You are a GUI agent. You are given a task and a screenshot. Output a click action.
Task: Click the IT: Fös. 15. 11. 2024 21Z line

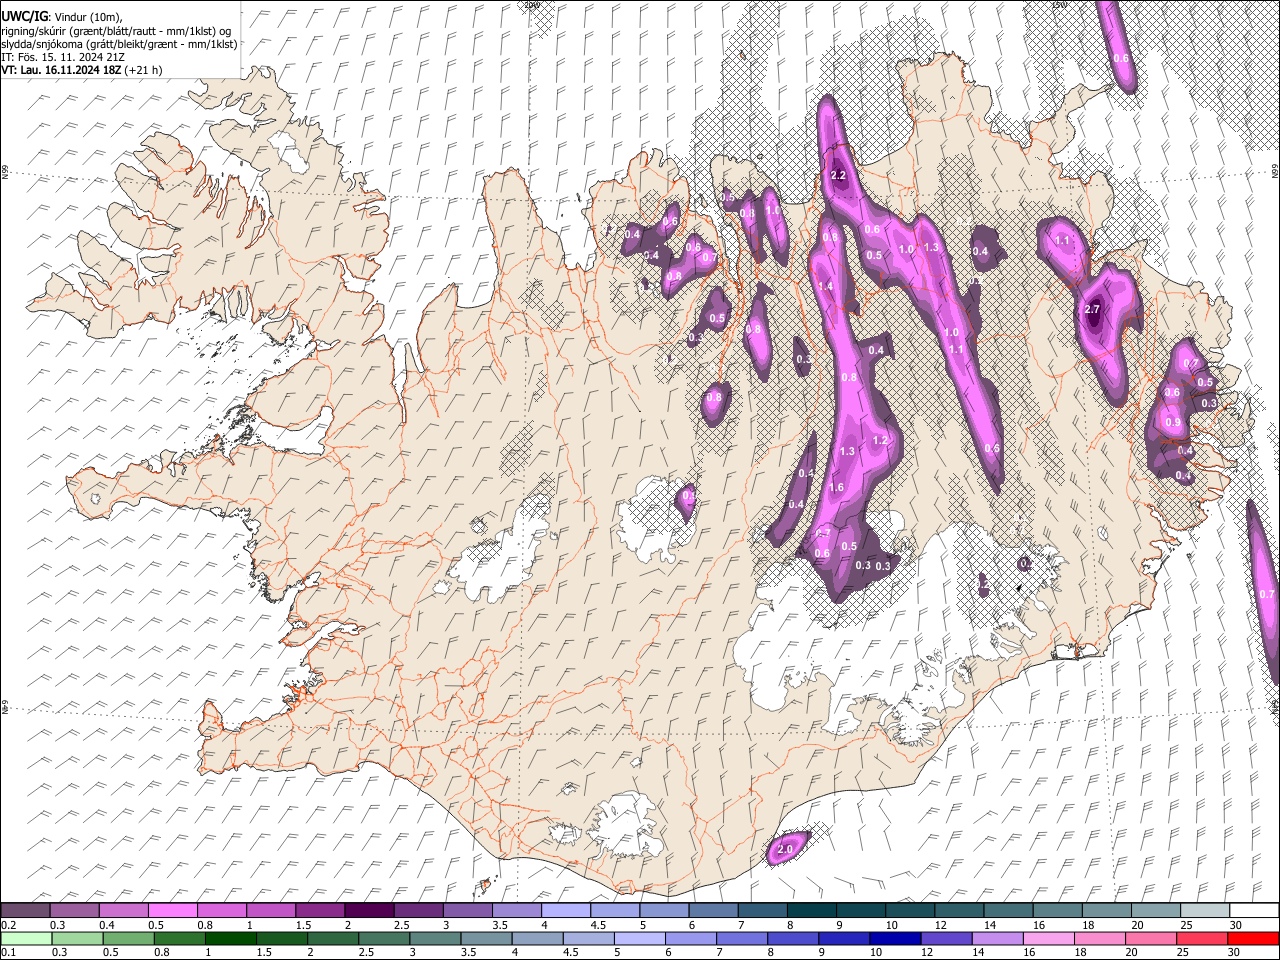point(63,57)
